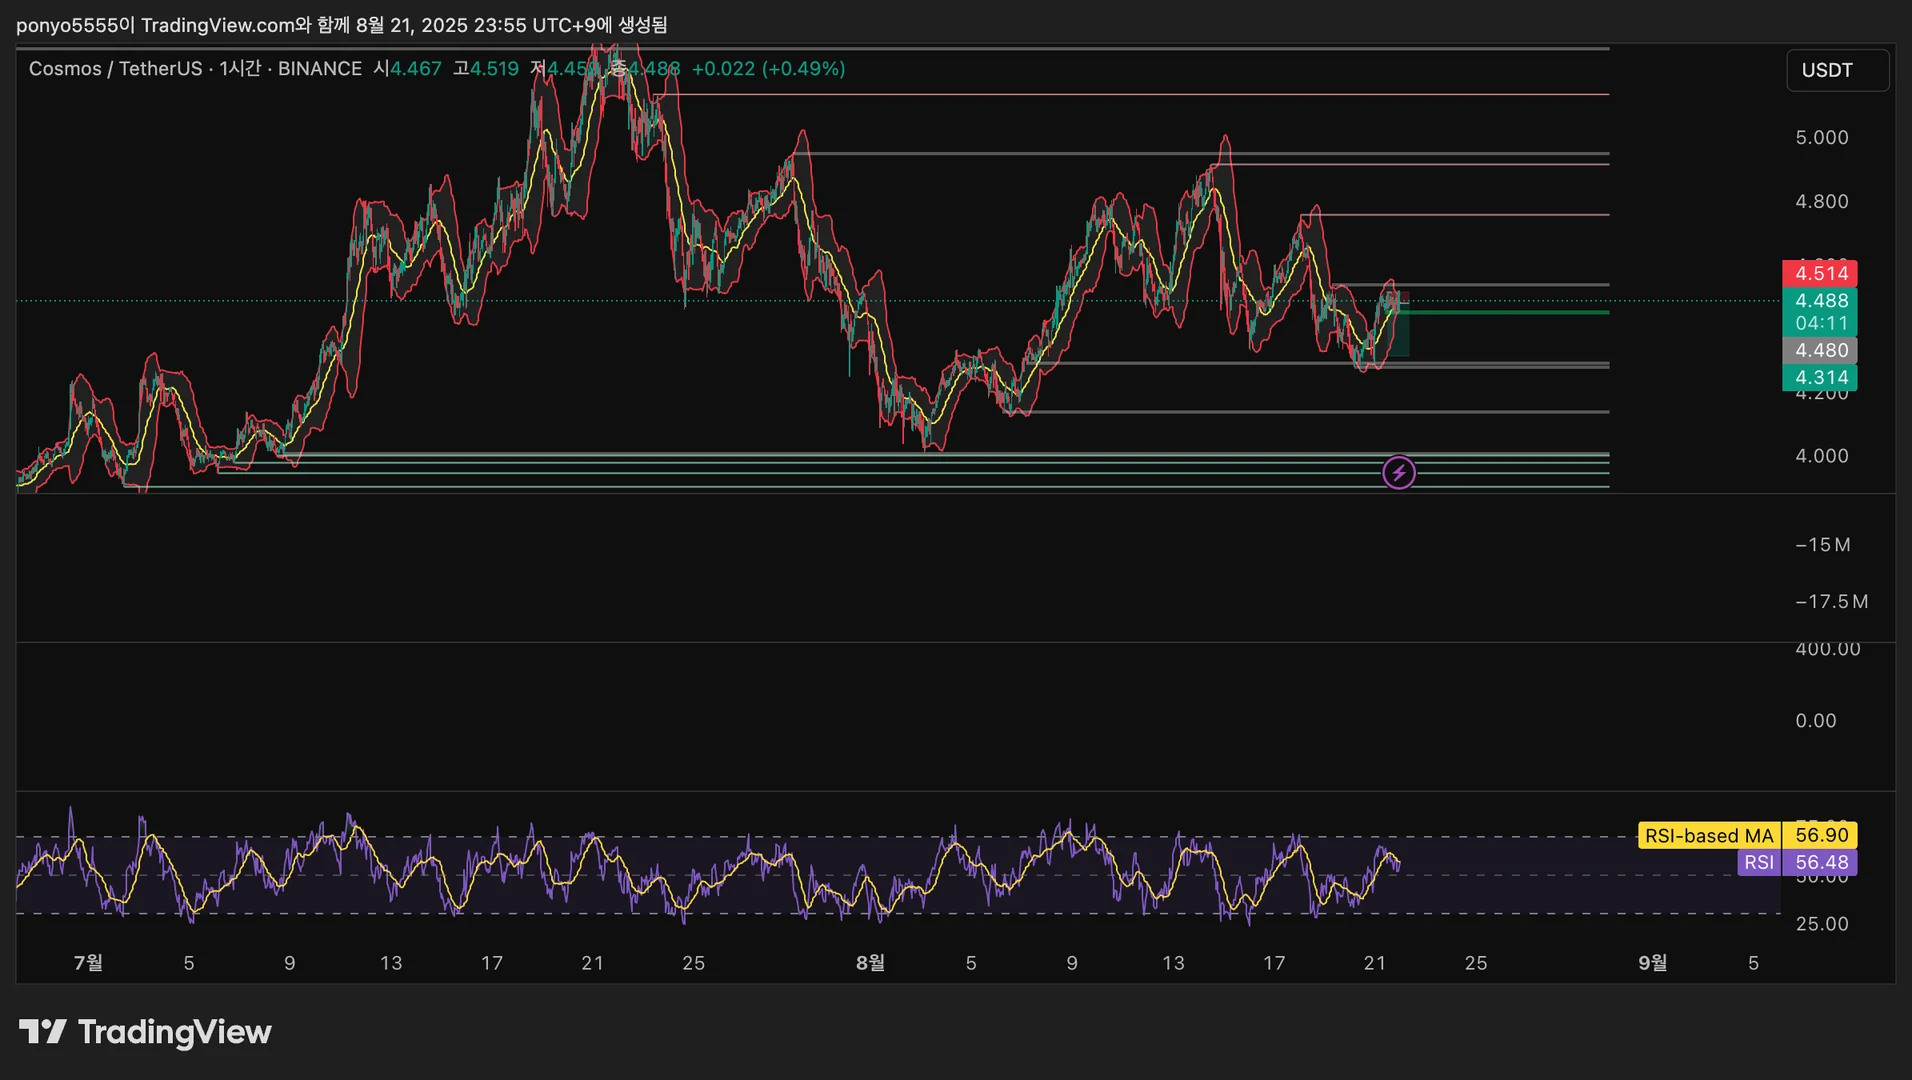This screenshot has height=1080, width=1912.
Task: Open the USDT currency selector
Action: (x=1837, y=70)
